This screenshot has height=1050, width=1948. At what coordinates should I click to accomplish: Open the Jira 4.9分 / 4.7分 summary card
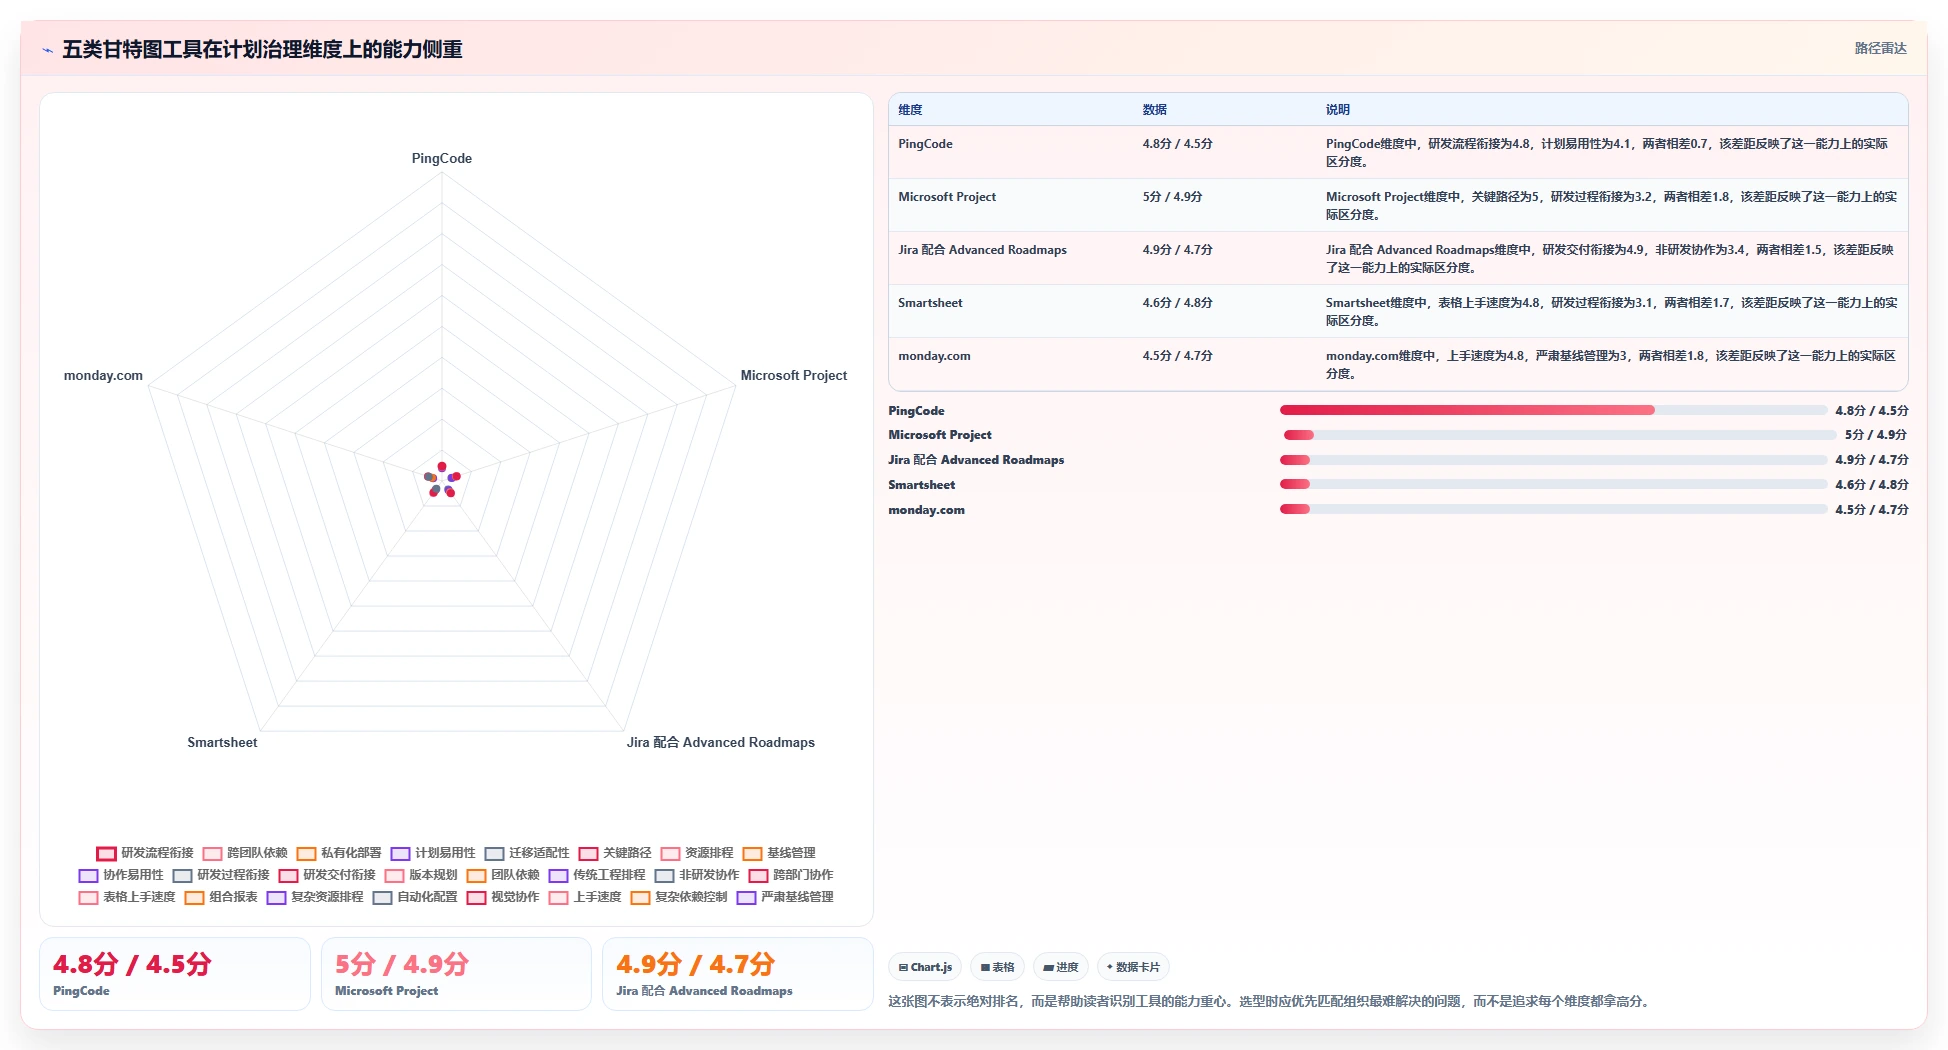(x=738, y=974)
